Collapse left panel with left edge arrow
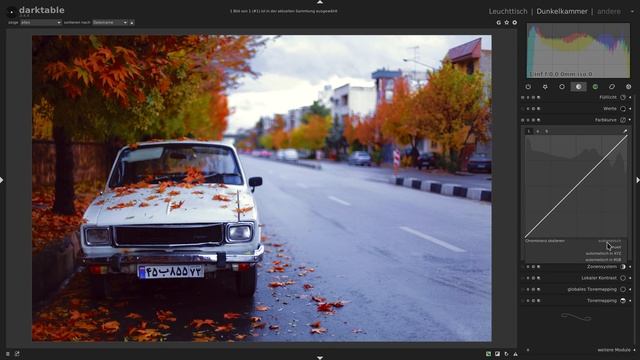Image resolution: width=640 pixels, height=360 pixels. 2,180
